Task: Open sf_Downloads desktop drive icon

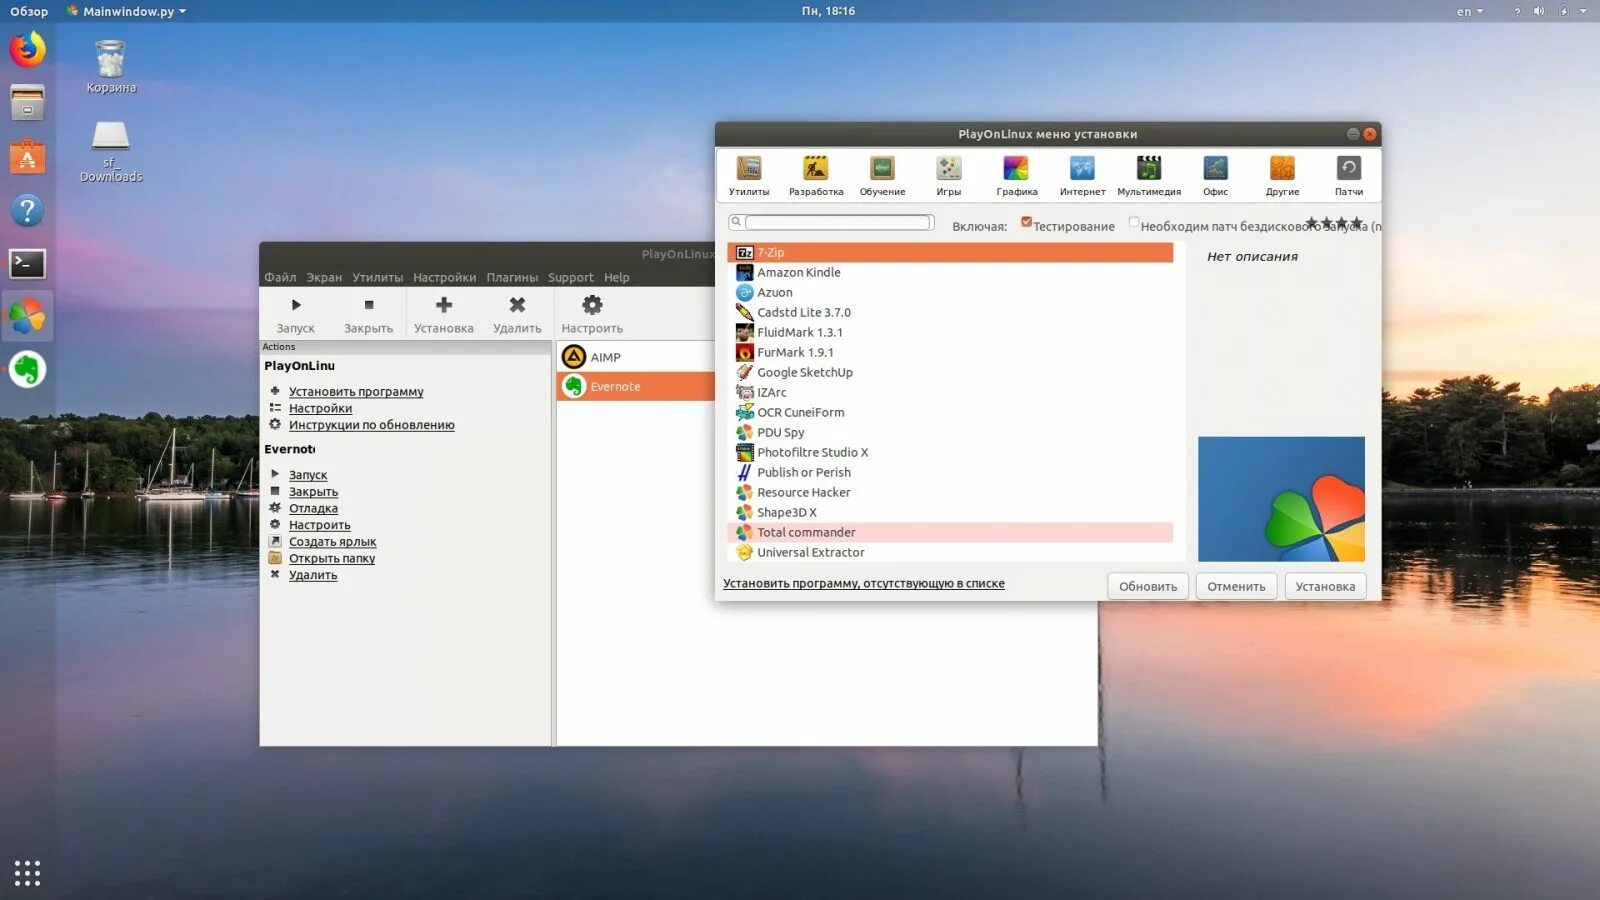Action: click(x=110, y=151)
